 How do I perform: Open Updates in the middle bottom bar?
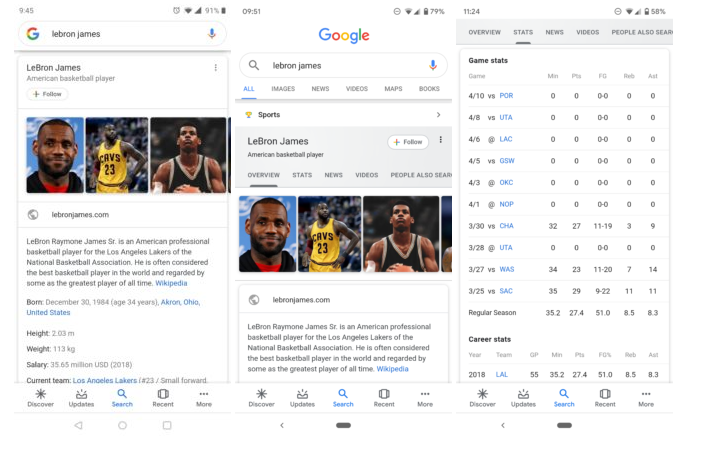coord(302,398)
